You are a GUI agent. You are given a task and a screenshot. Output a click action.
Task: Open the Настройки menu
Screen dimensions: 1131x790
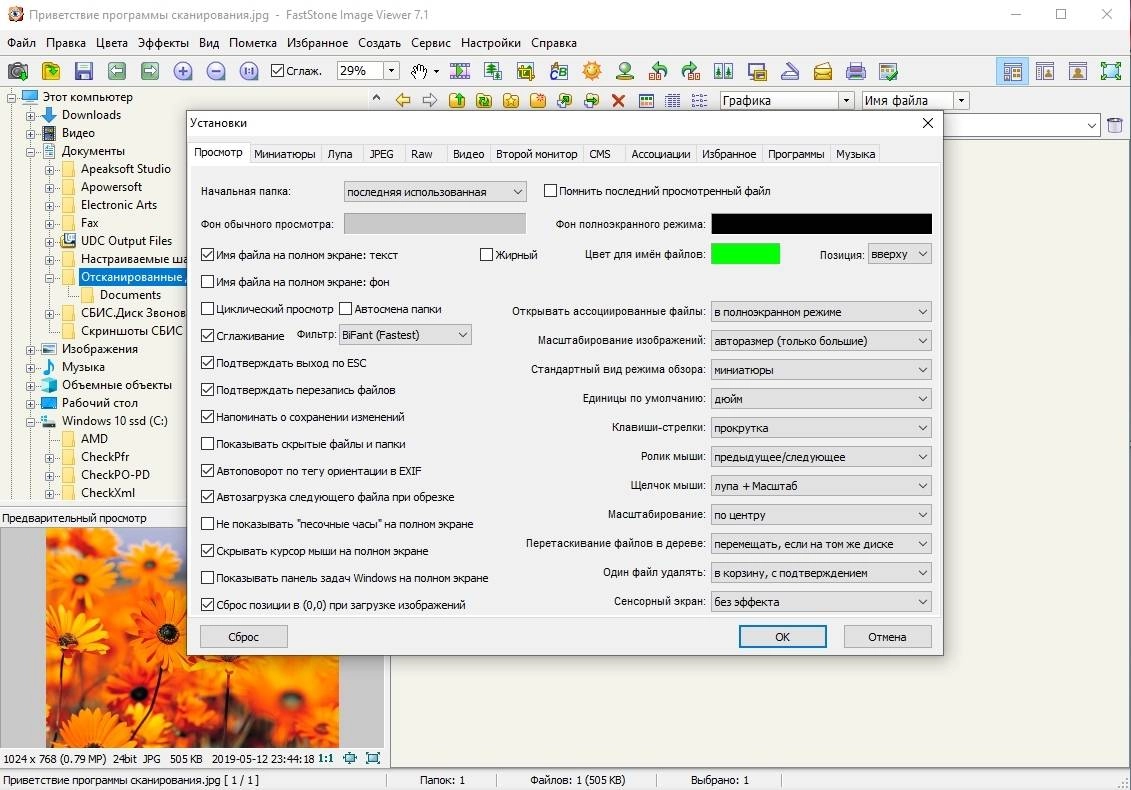[490, 43]
